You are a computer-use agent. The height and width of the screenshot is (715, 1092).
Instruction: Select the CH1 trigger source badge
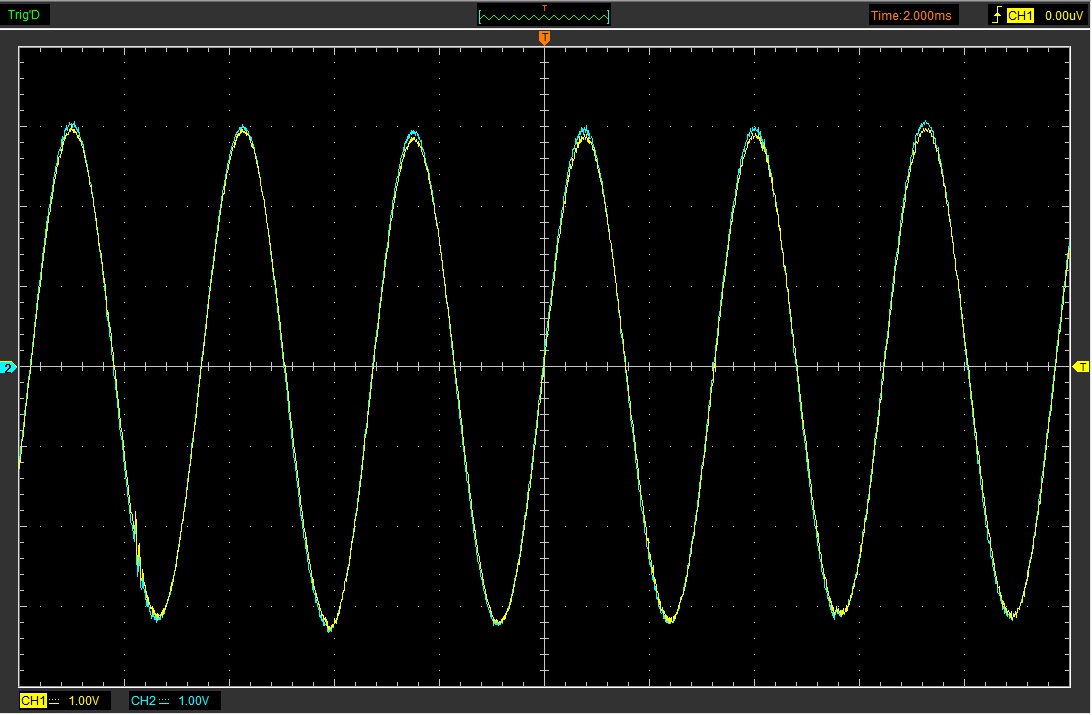[x=1020, y=15]
